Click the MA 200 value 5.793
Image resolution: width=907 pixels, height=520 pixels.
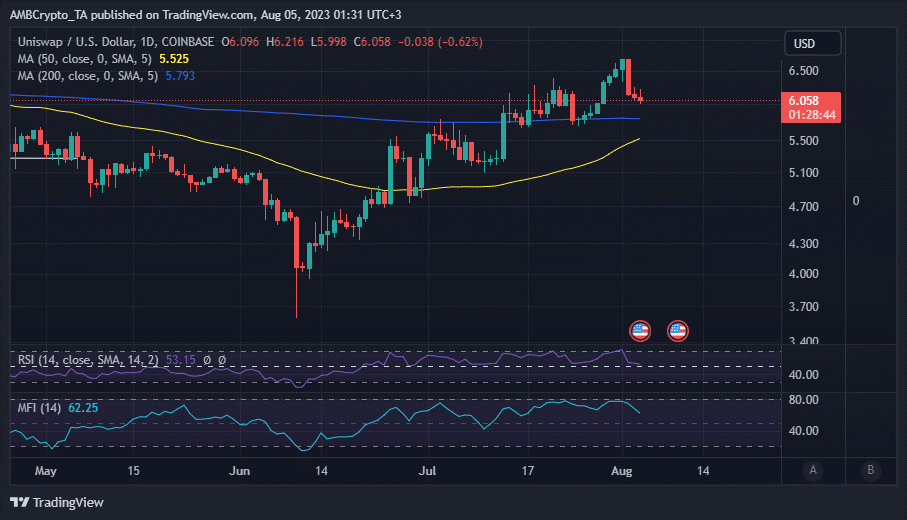tap(180, 76)
